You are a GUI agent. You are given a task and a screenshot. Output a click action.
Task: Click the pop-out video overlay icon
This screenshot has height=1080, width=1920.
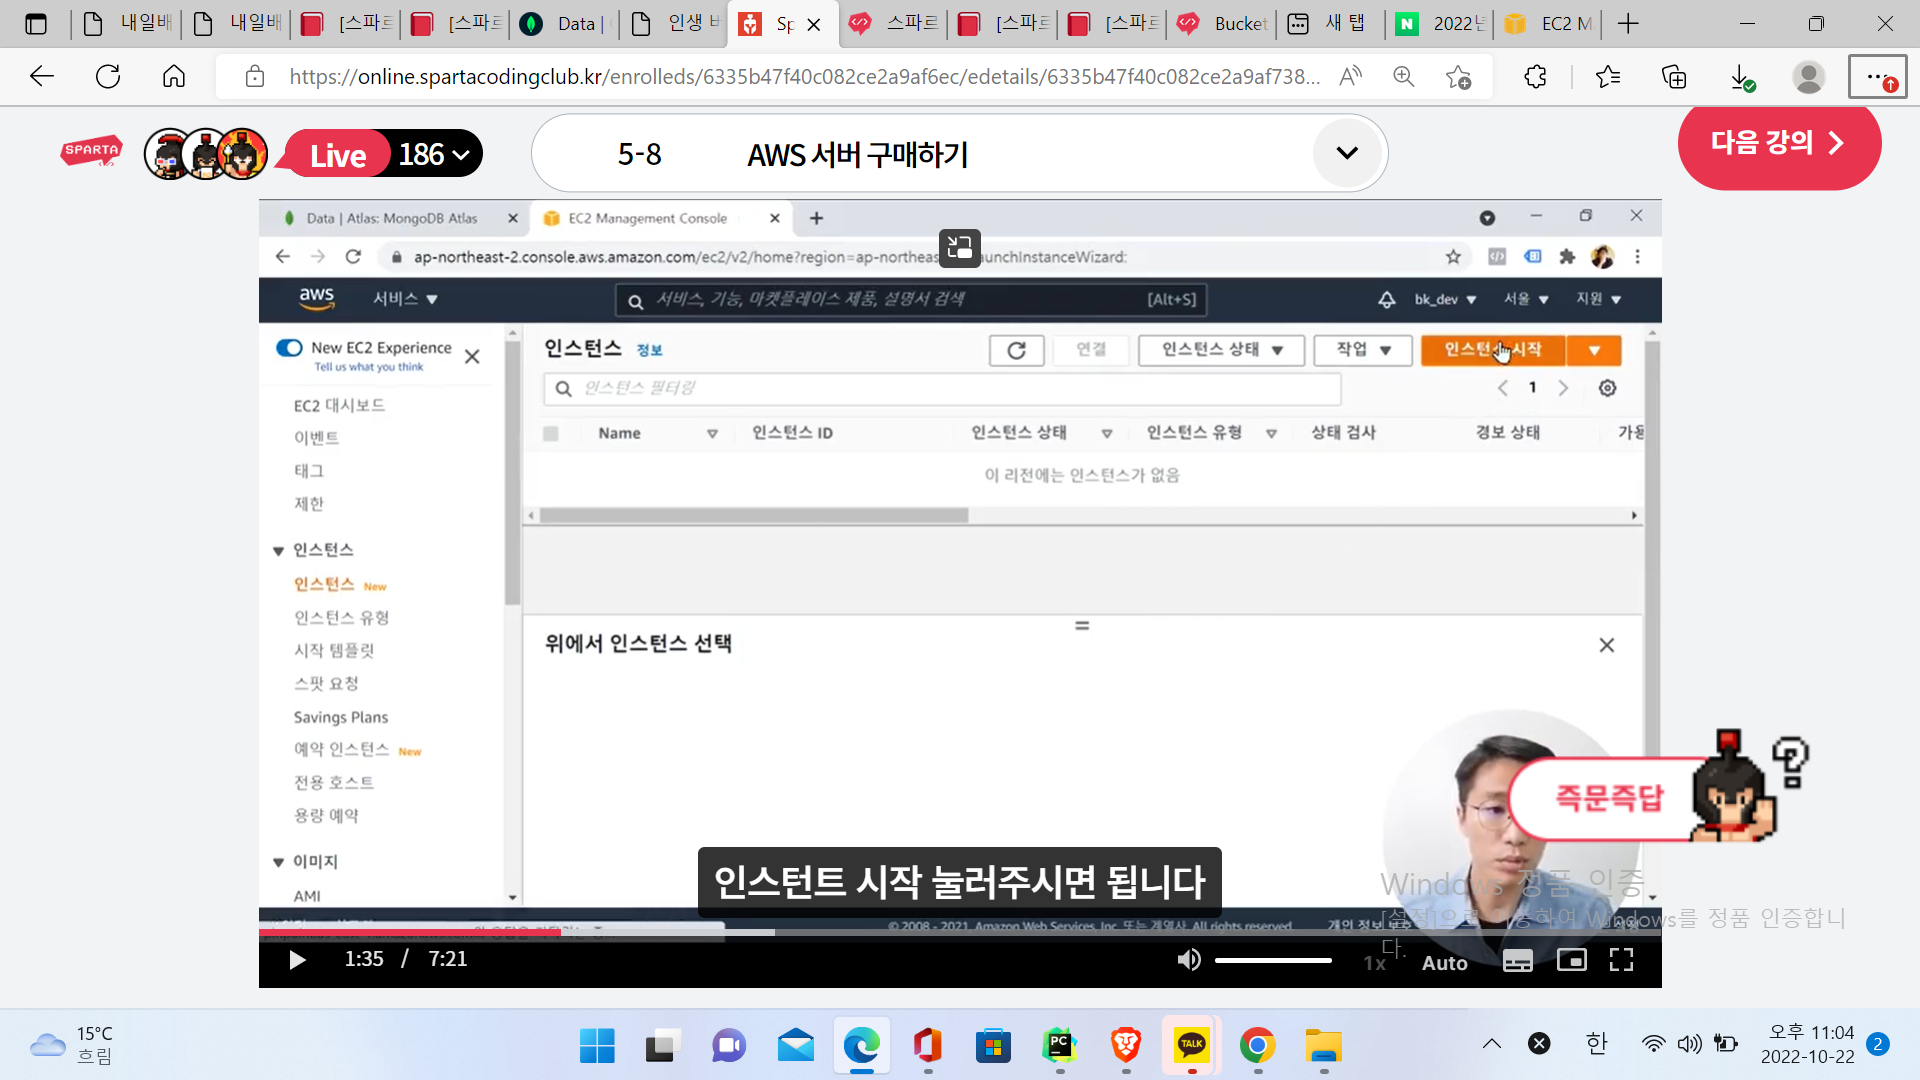pyautogui.click(x=960, y=247)
